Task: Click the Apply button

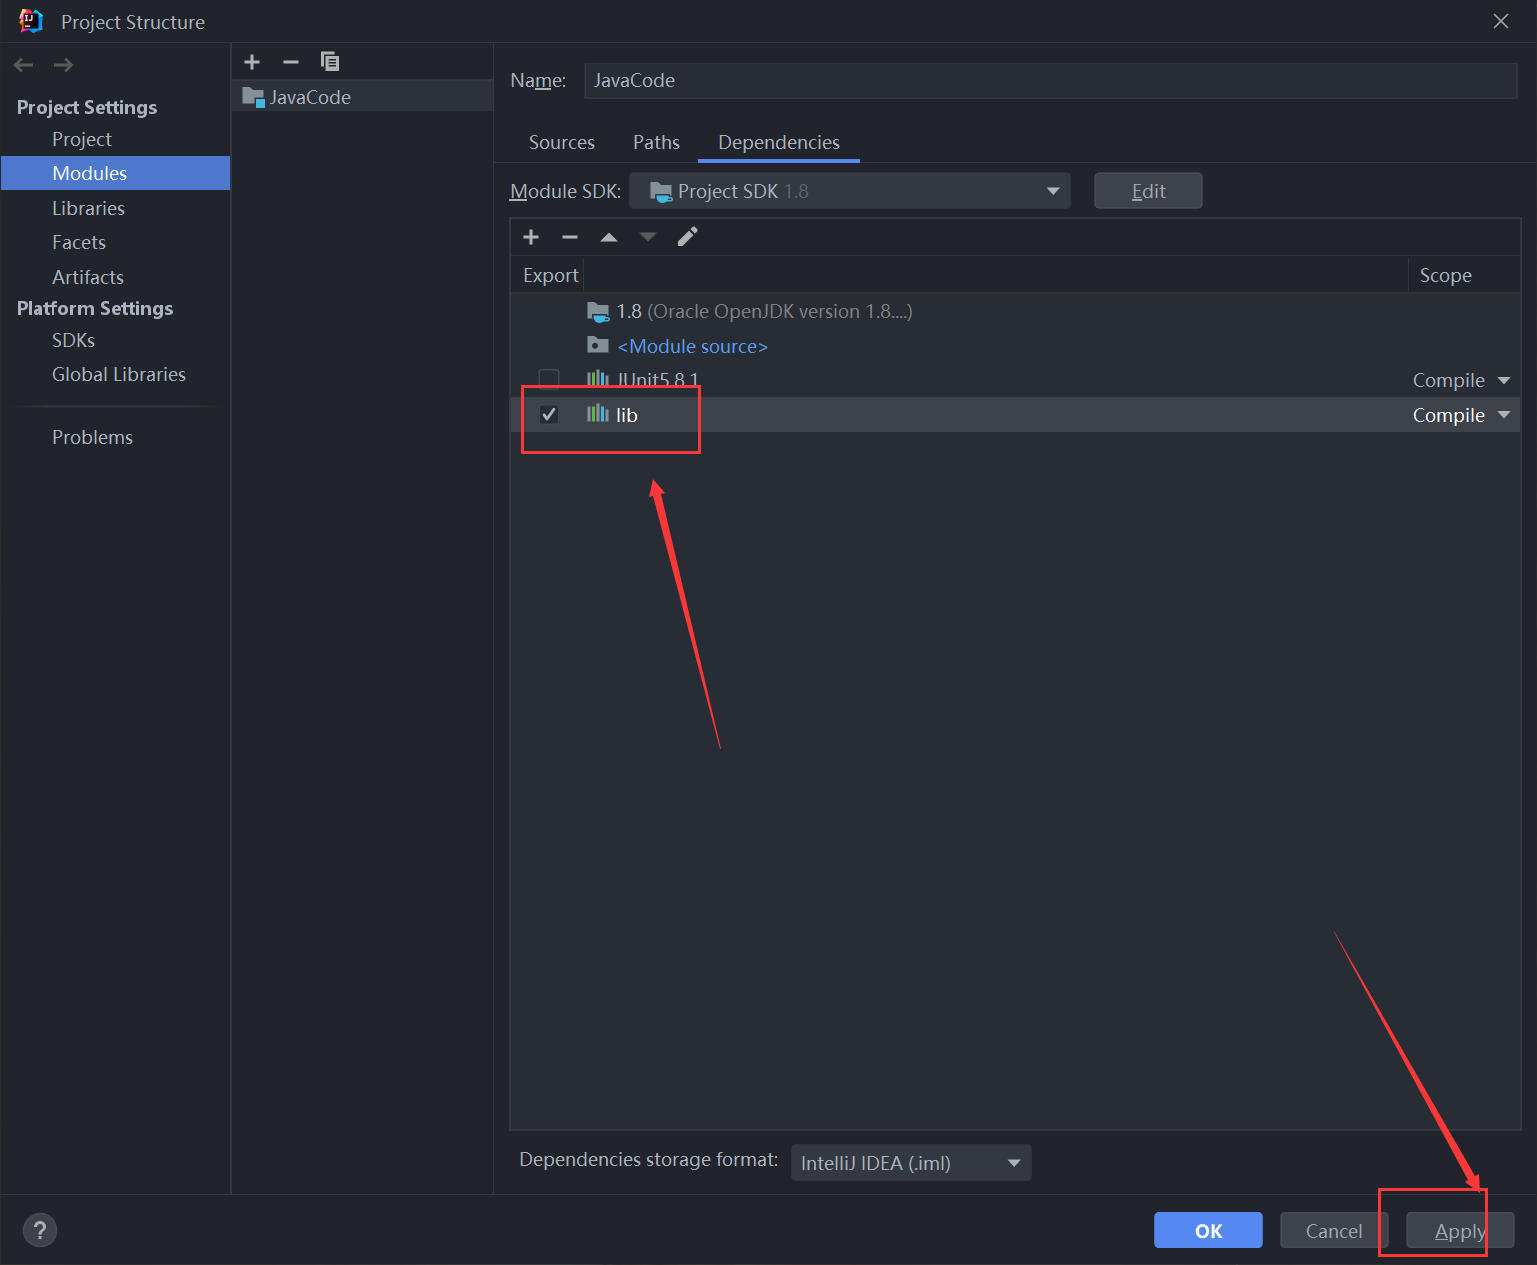Action: [x=1460, y=1230]
